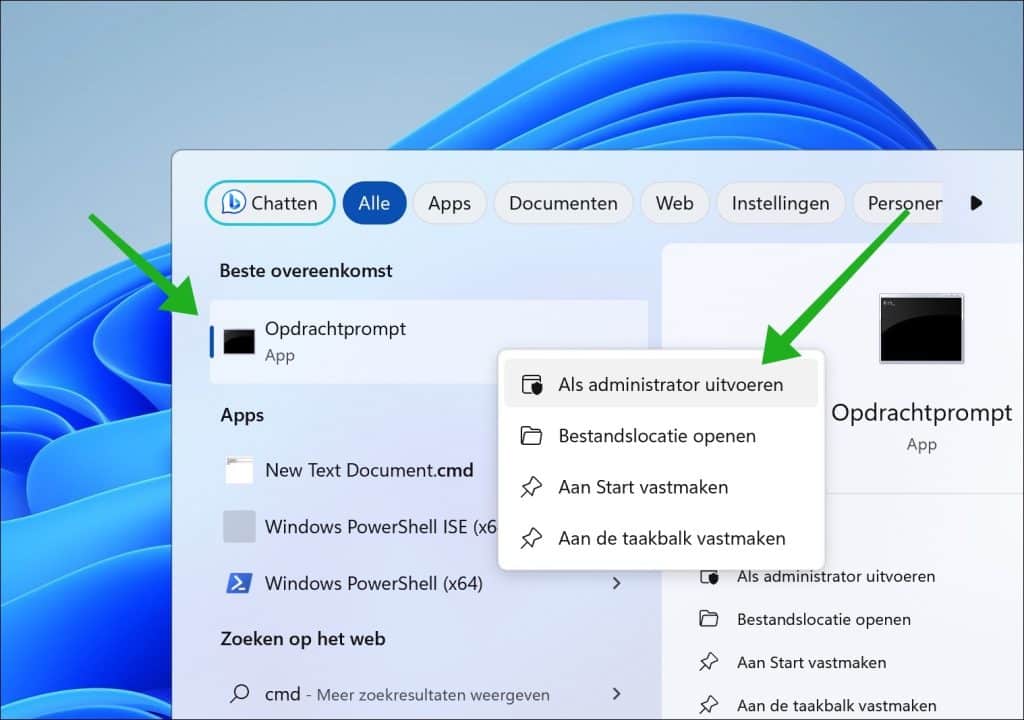The width and height of the screenshot is (1024, 720).
Task: Select Opdrachtprompt best match result
Action: [x=428, y=342]
